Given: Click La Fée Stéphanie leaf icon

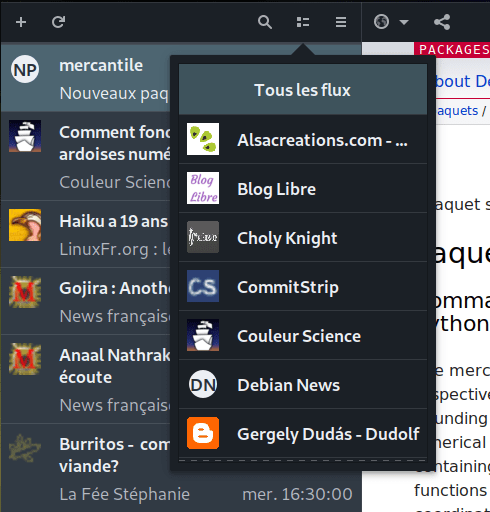Looking at the screenshot, I should (x=25, y=448).
